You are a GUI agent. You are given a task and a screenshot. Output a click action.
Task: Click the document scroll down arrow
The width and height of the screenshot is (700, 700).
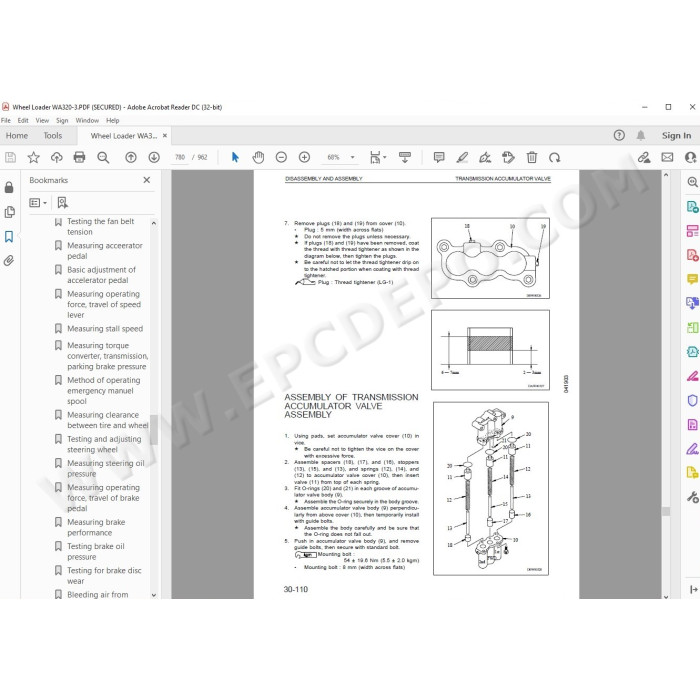coord(666,596)
